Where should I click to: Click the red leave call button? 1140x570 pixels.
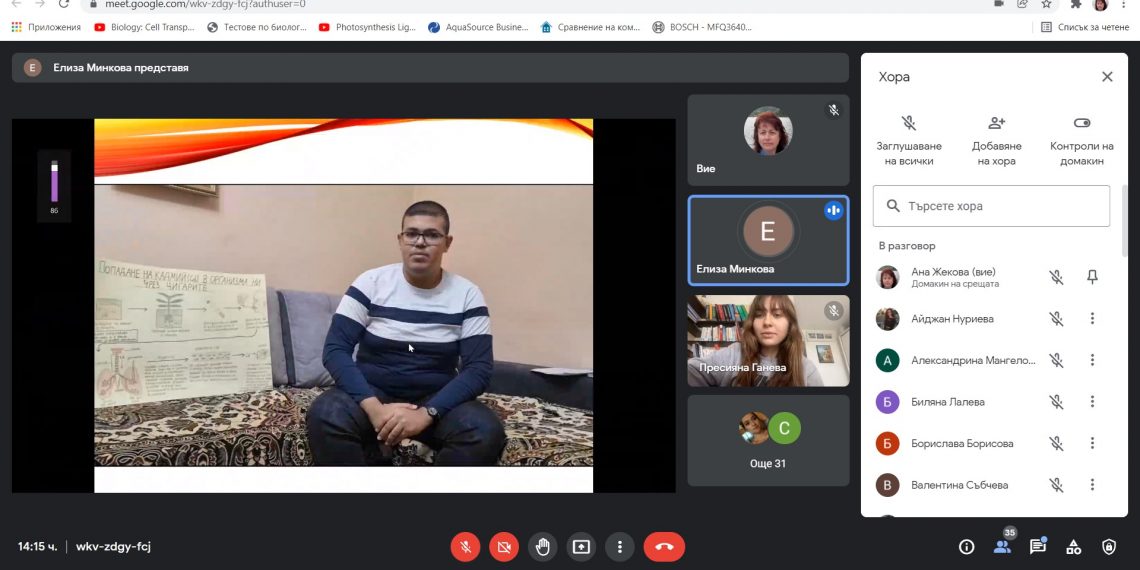pos(664,547)
